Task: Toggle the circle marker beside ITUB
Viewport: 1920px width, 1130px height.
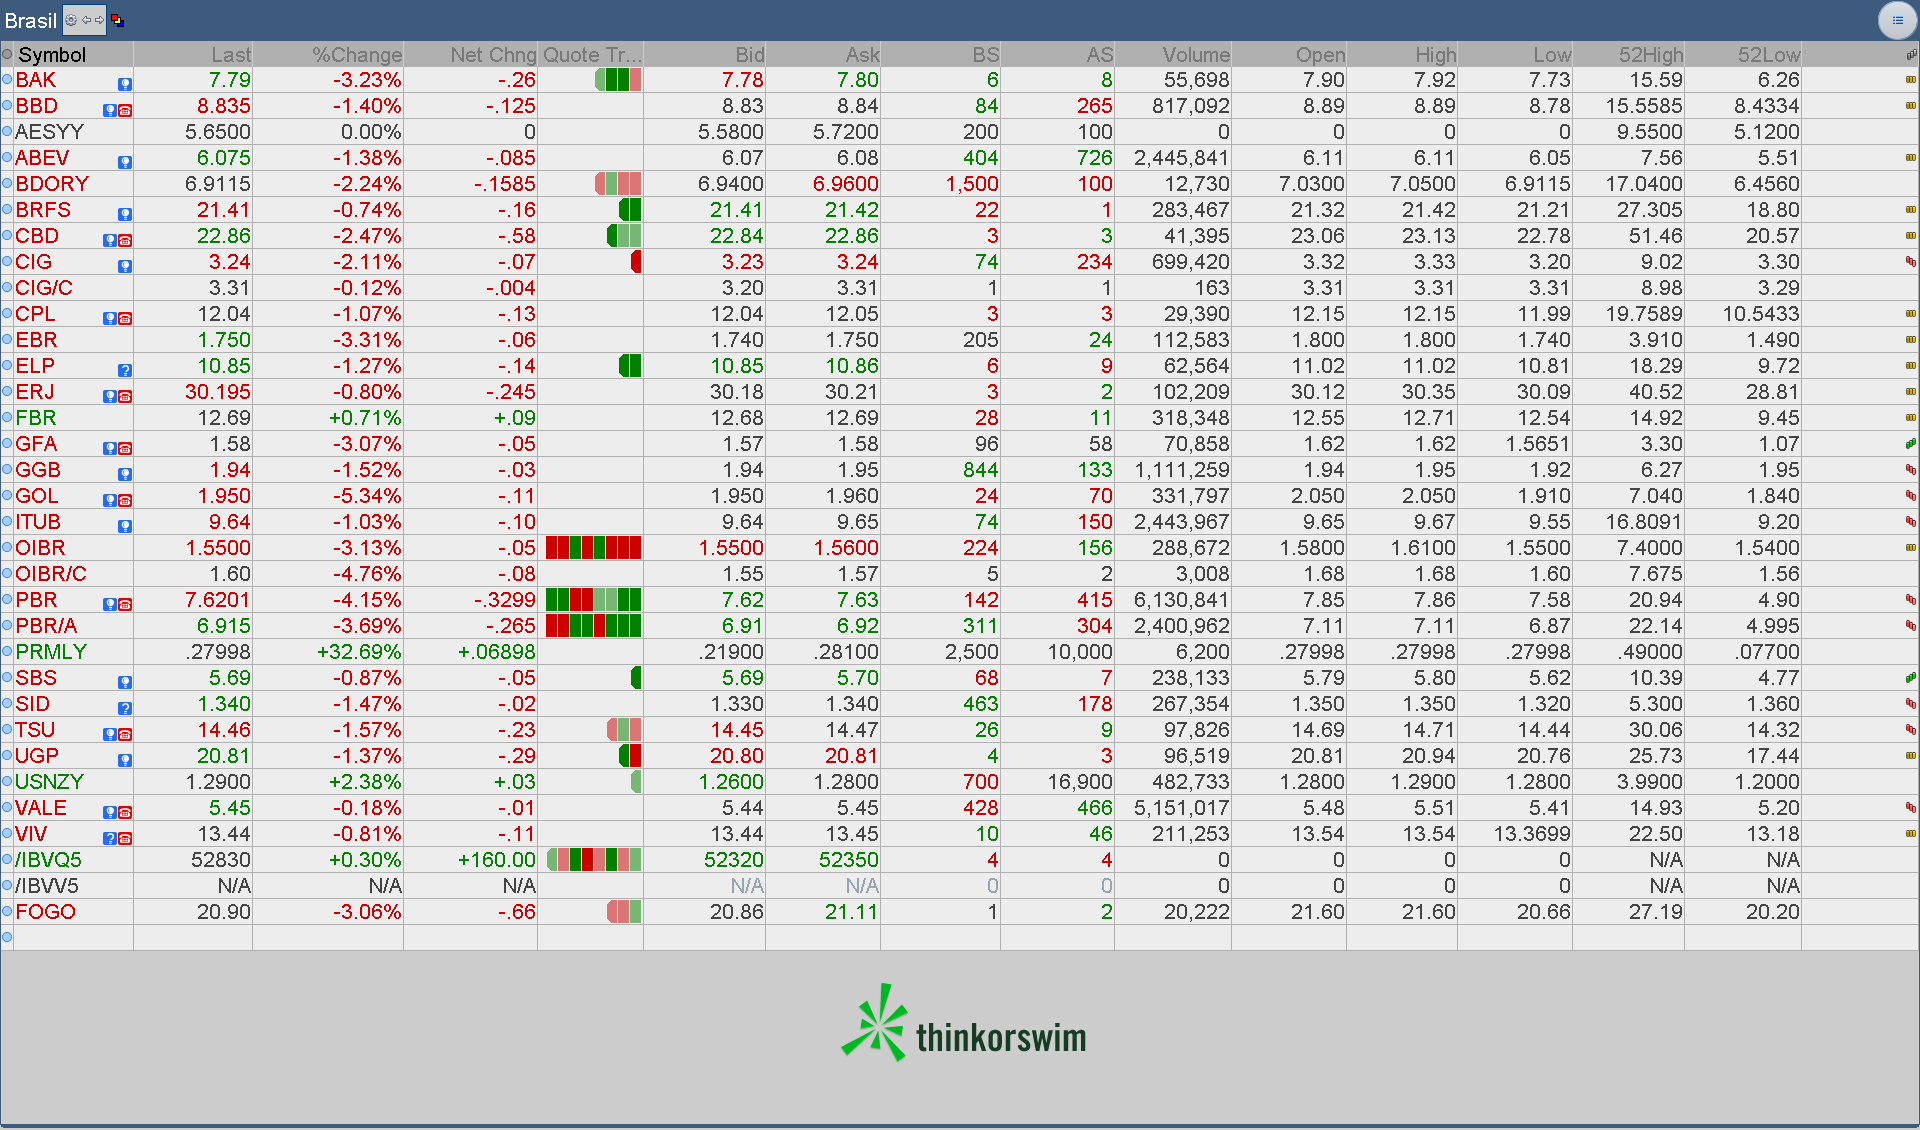Action: tap(7, 522)
